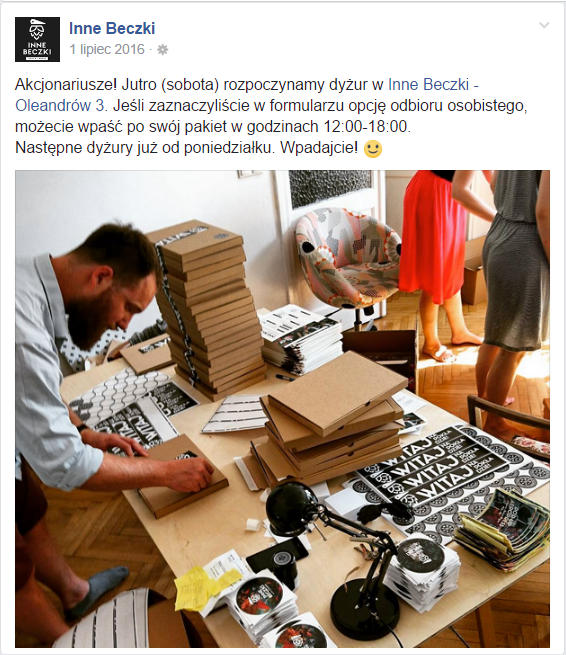Screen dimensions: 566x655
Task: Click the gear privacy icon beside date
Action: [162, 50]
